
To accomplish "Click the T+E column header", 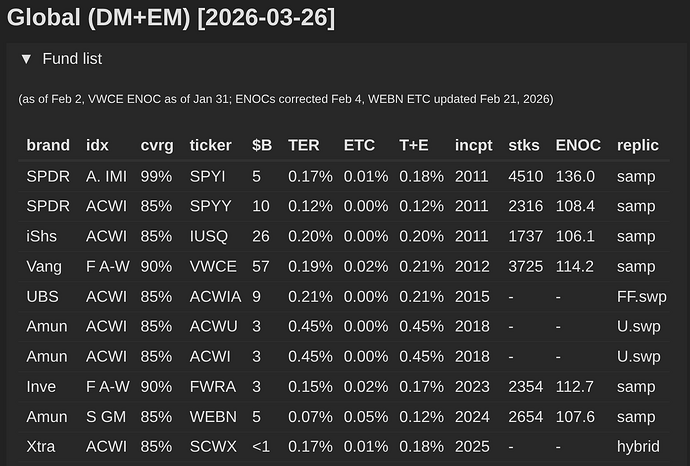I will click(x=414, y=145).
